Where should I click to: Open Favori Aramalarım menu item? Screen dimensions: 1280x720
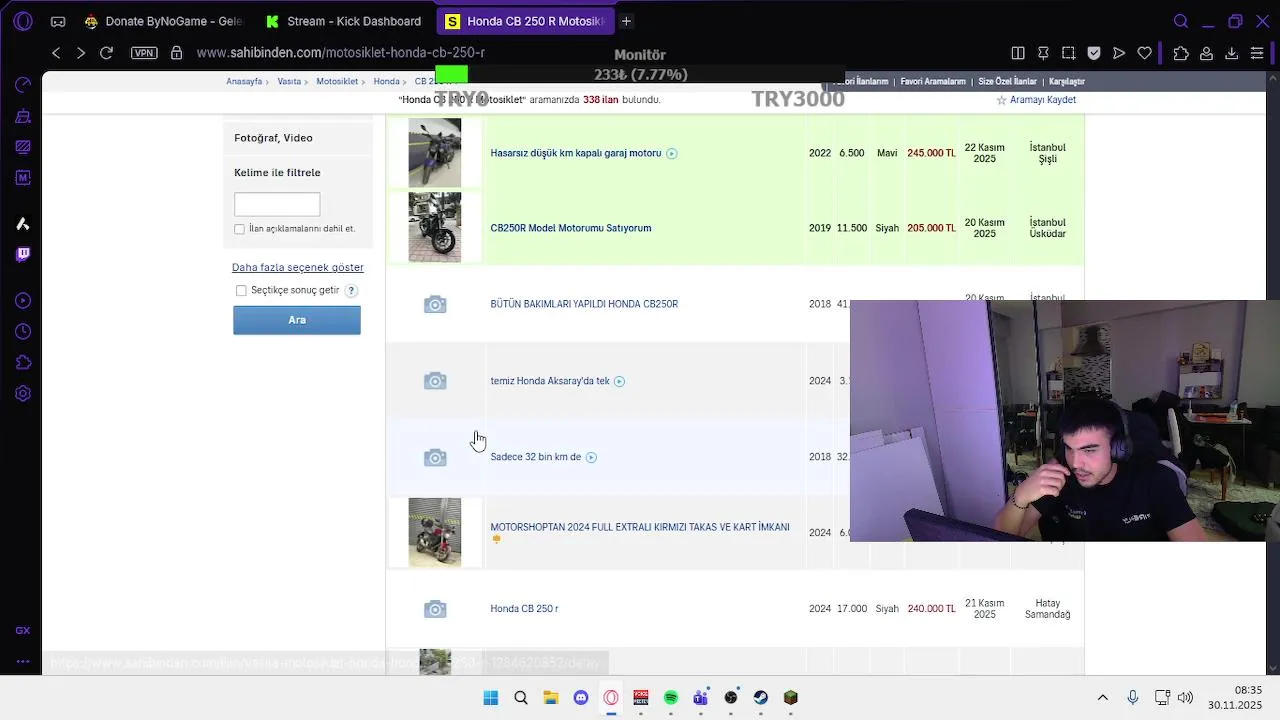coord(933,82)
